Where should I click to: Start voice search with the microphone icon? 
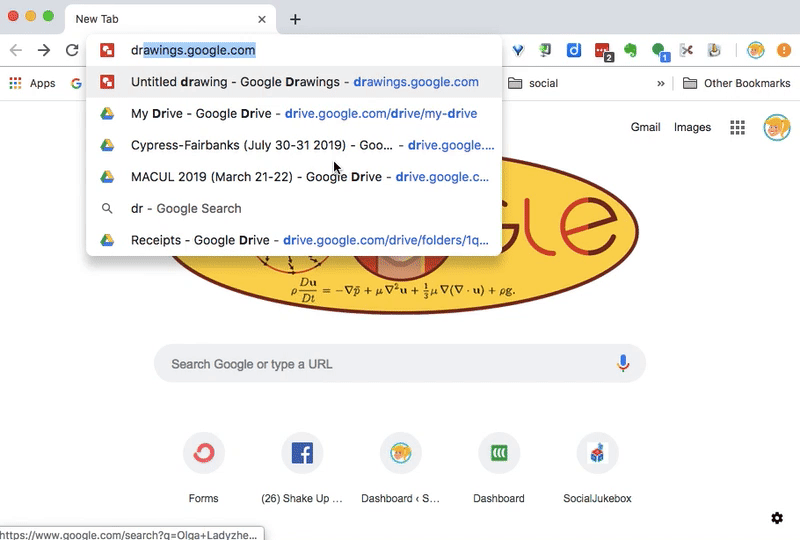point(622,363)
